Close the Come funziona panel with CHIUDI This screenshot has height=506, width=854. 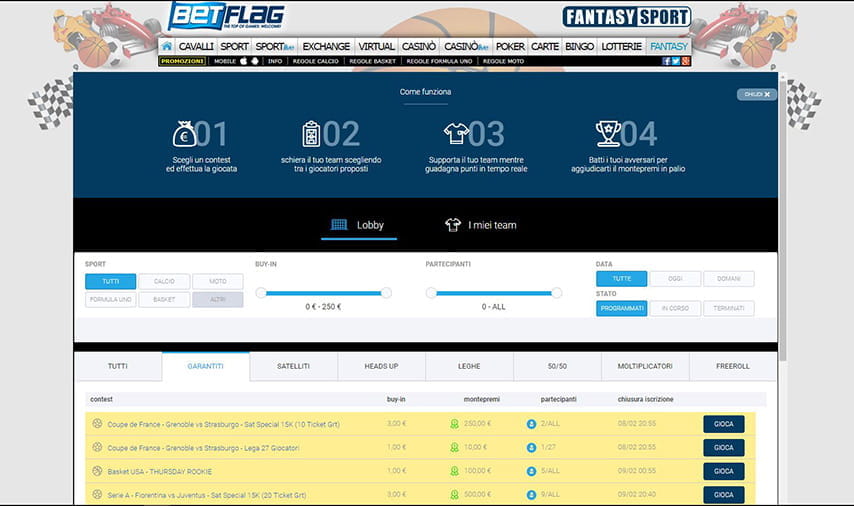pos(757,94)
